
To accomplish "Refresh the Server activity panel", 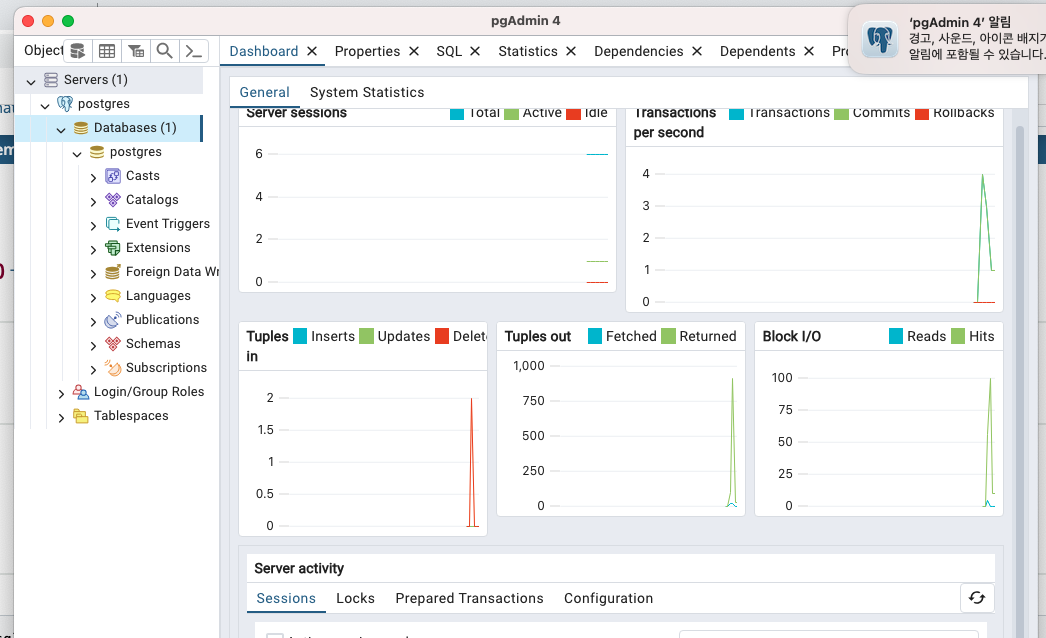I will click(x=977, y=597).
